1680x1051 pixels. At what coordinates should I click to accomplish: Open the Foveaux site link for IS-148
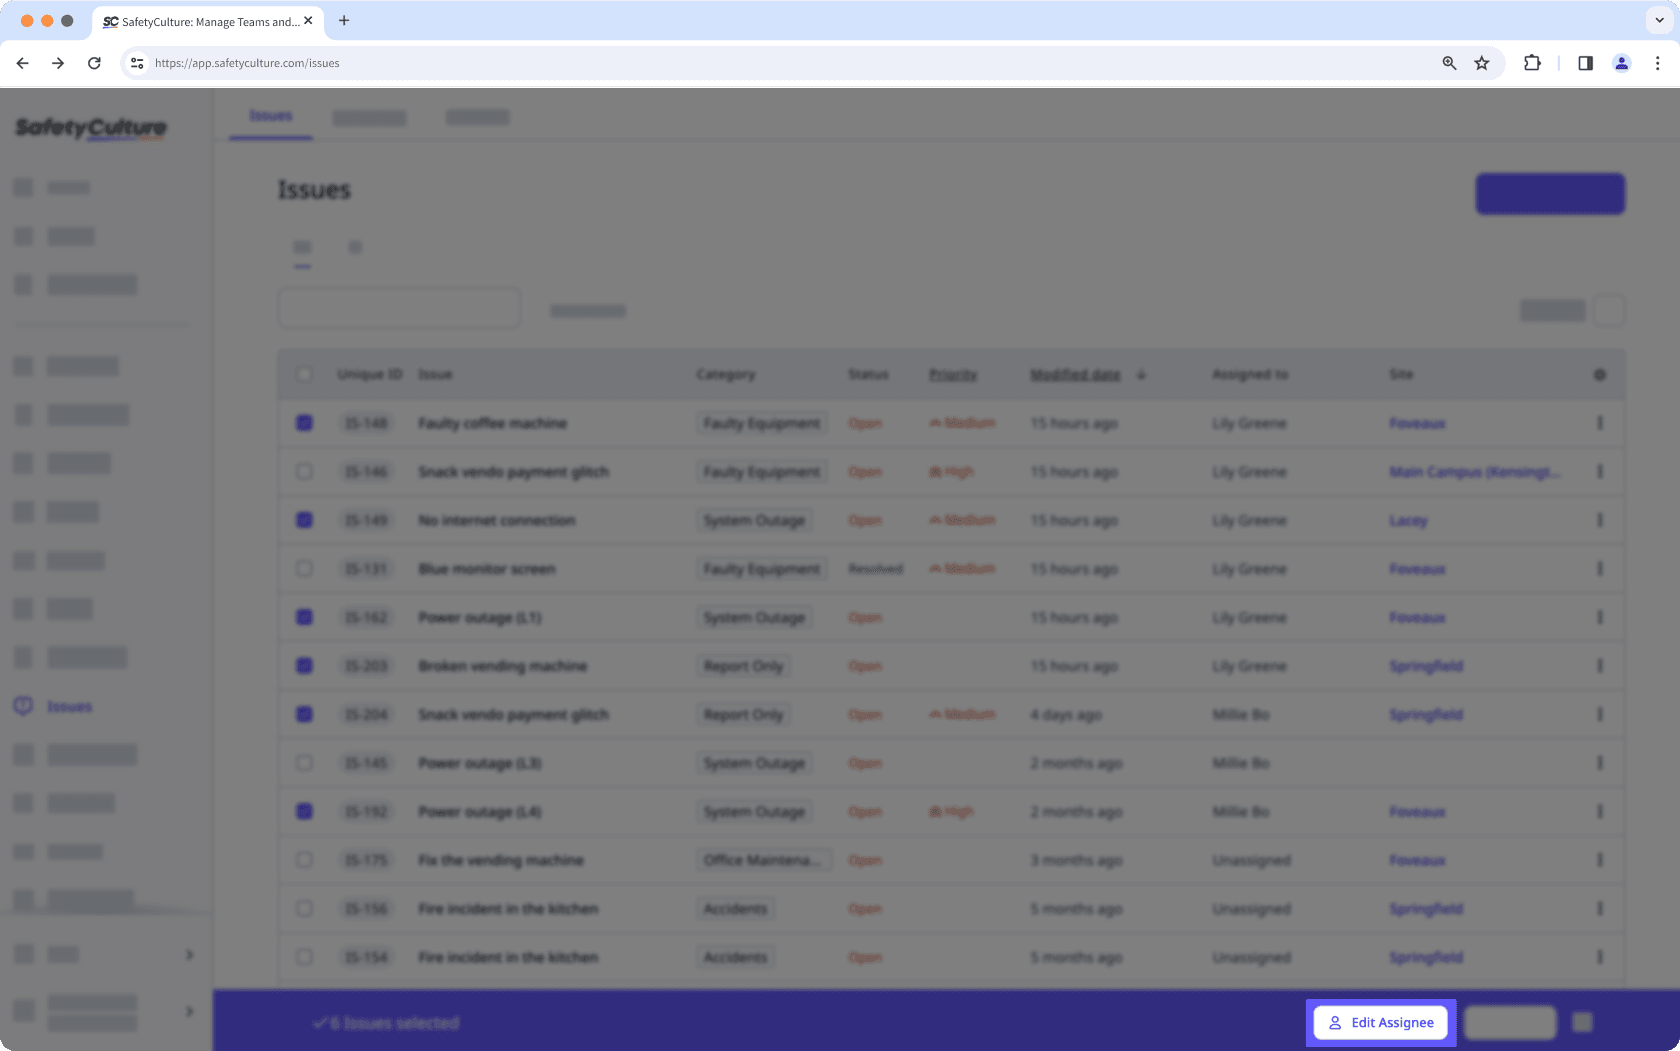tap(1416, 422)
